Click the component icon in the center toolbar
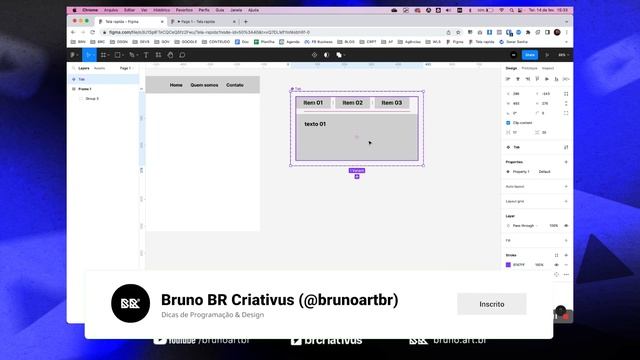Viewport: 640px width, 360px height. (314, 55)
